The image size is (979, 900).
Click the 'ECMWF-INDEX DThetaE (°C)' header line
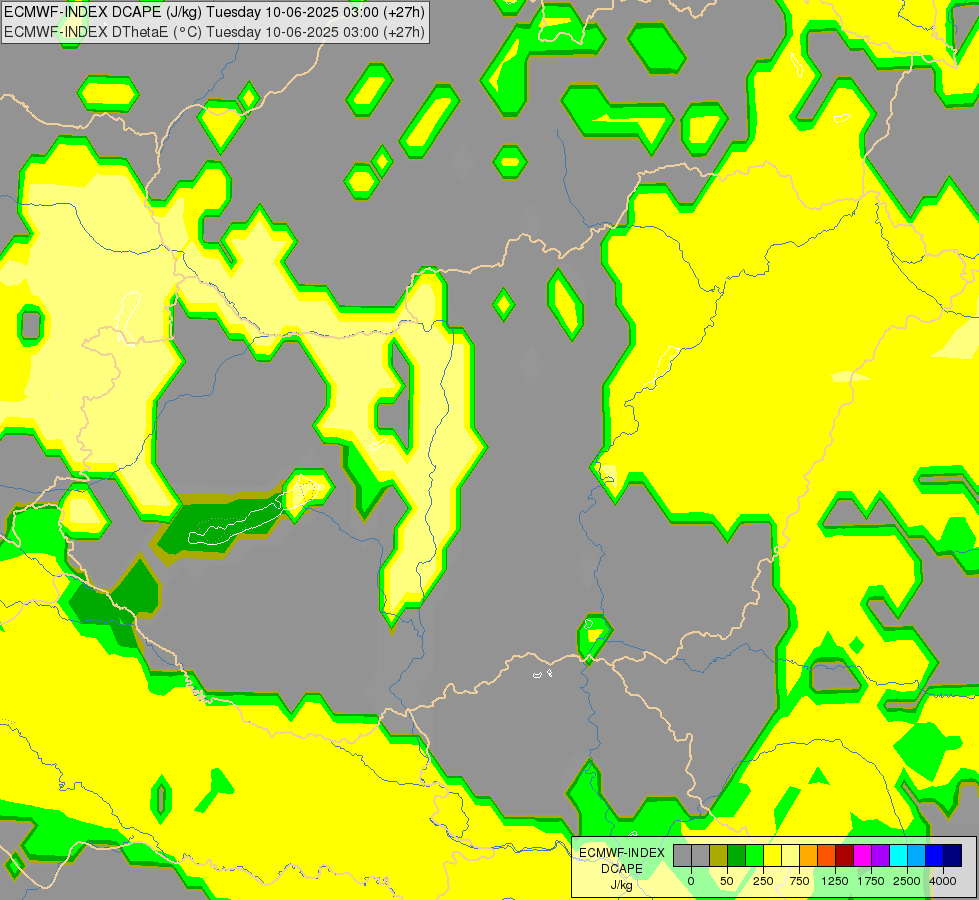point(214,32)
